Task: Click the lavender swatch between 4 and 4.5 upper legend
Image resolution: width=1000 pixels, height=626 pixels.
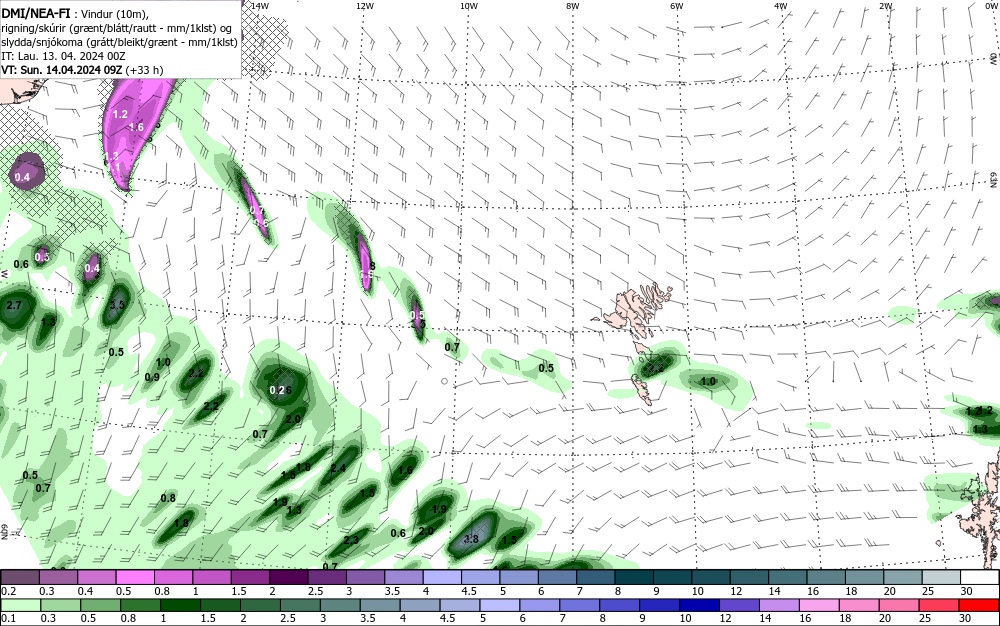Action: coord(442,577)
